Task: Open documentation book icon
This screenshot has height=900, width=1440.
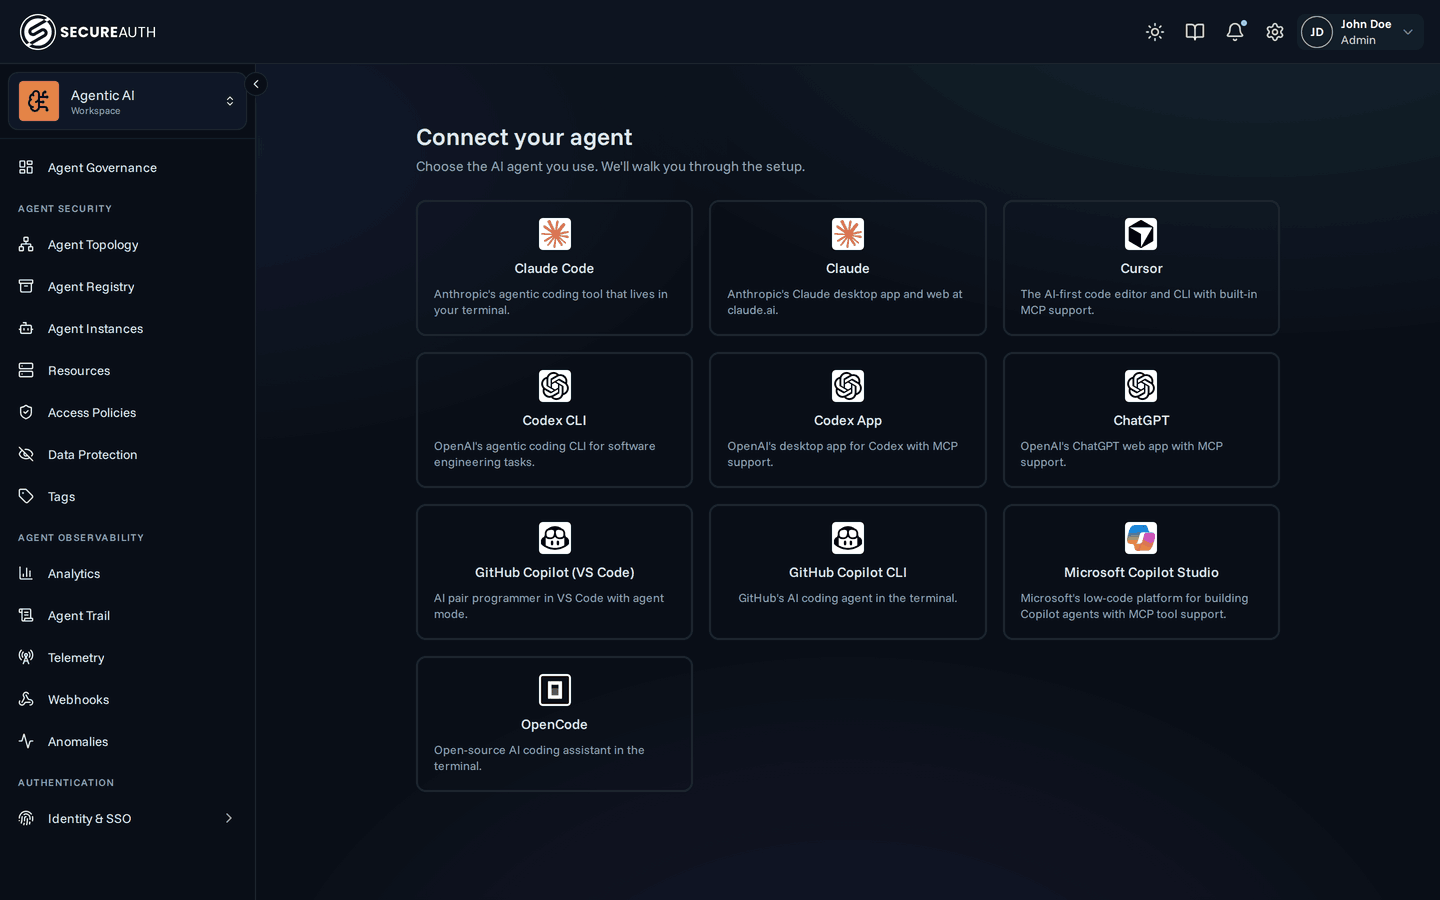Action: point(1195,32)
